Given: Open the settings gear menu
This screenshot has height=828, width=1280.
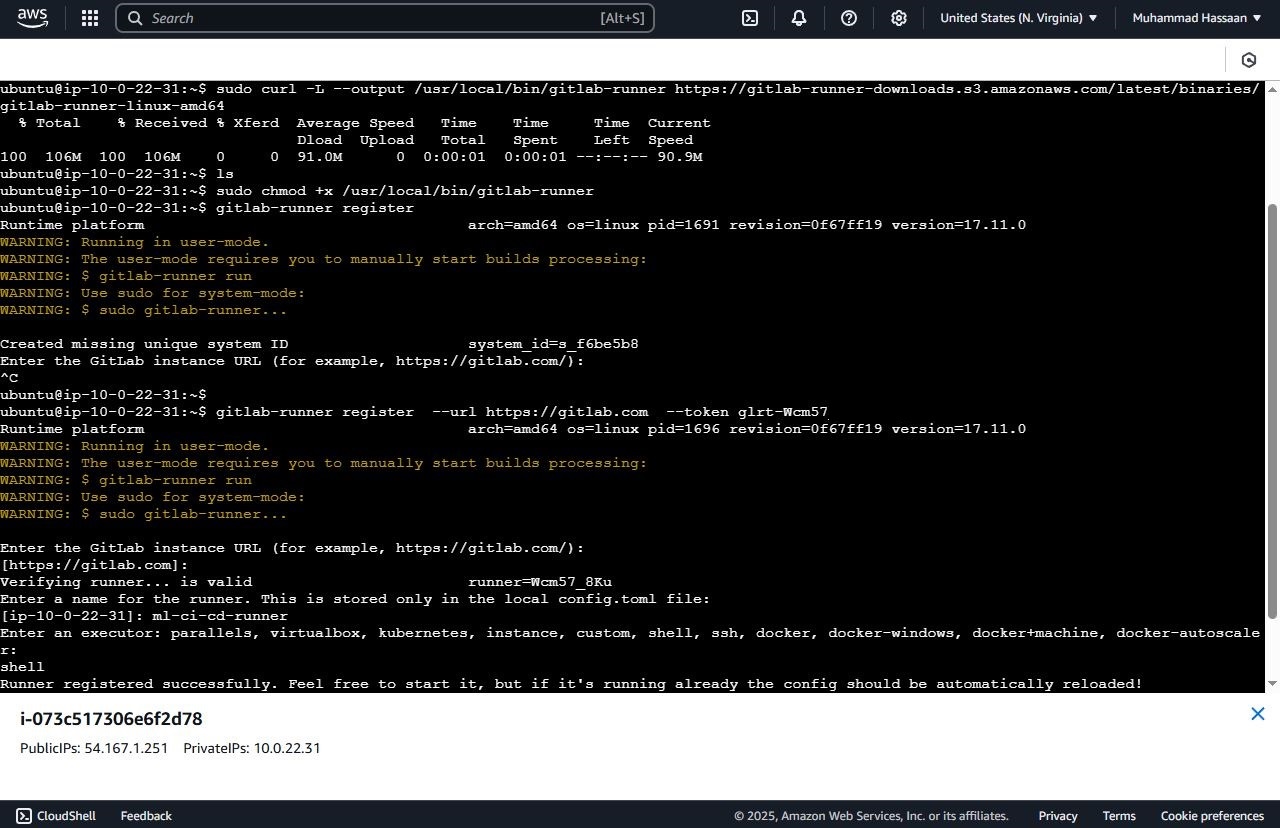Looking at the screenshot, I should pyautogui.click(x=899, y=18).
